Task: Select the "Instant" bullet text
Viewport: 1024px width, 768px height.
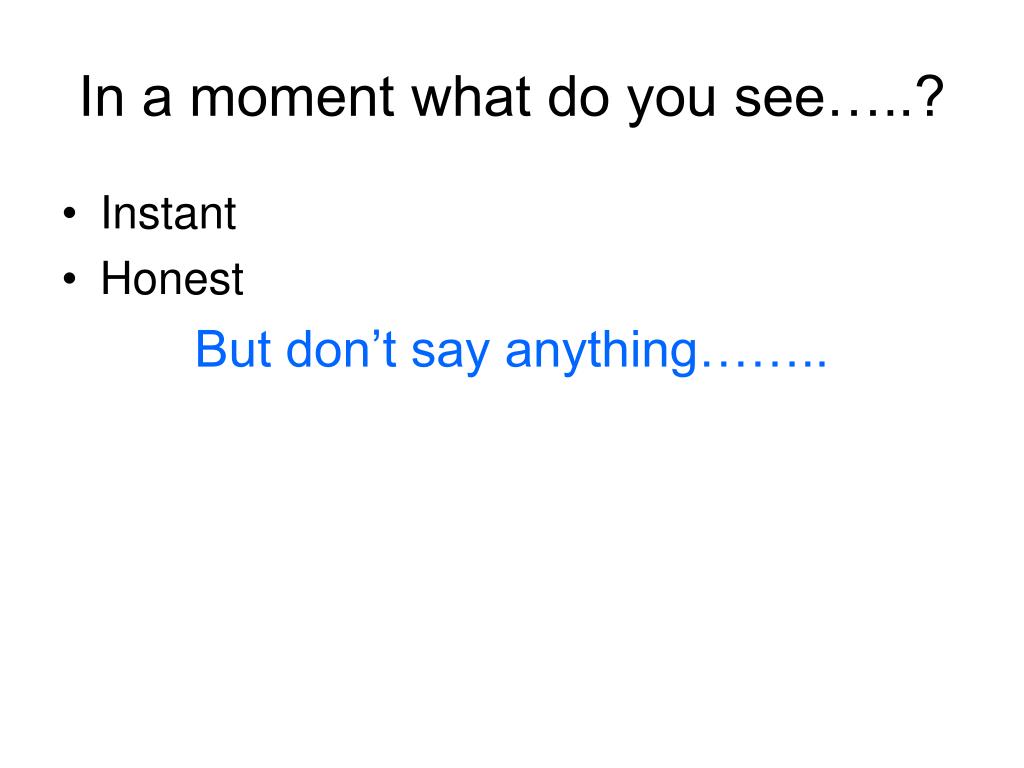Action: (x=168, y=213)
